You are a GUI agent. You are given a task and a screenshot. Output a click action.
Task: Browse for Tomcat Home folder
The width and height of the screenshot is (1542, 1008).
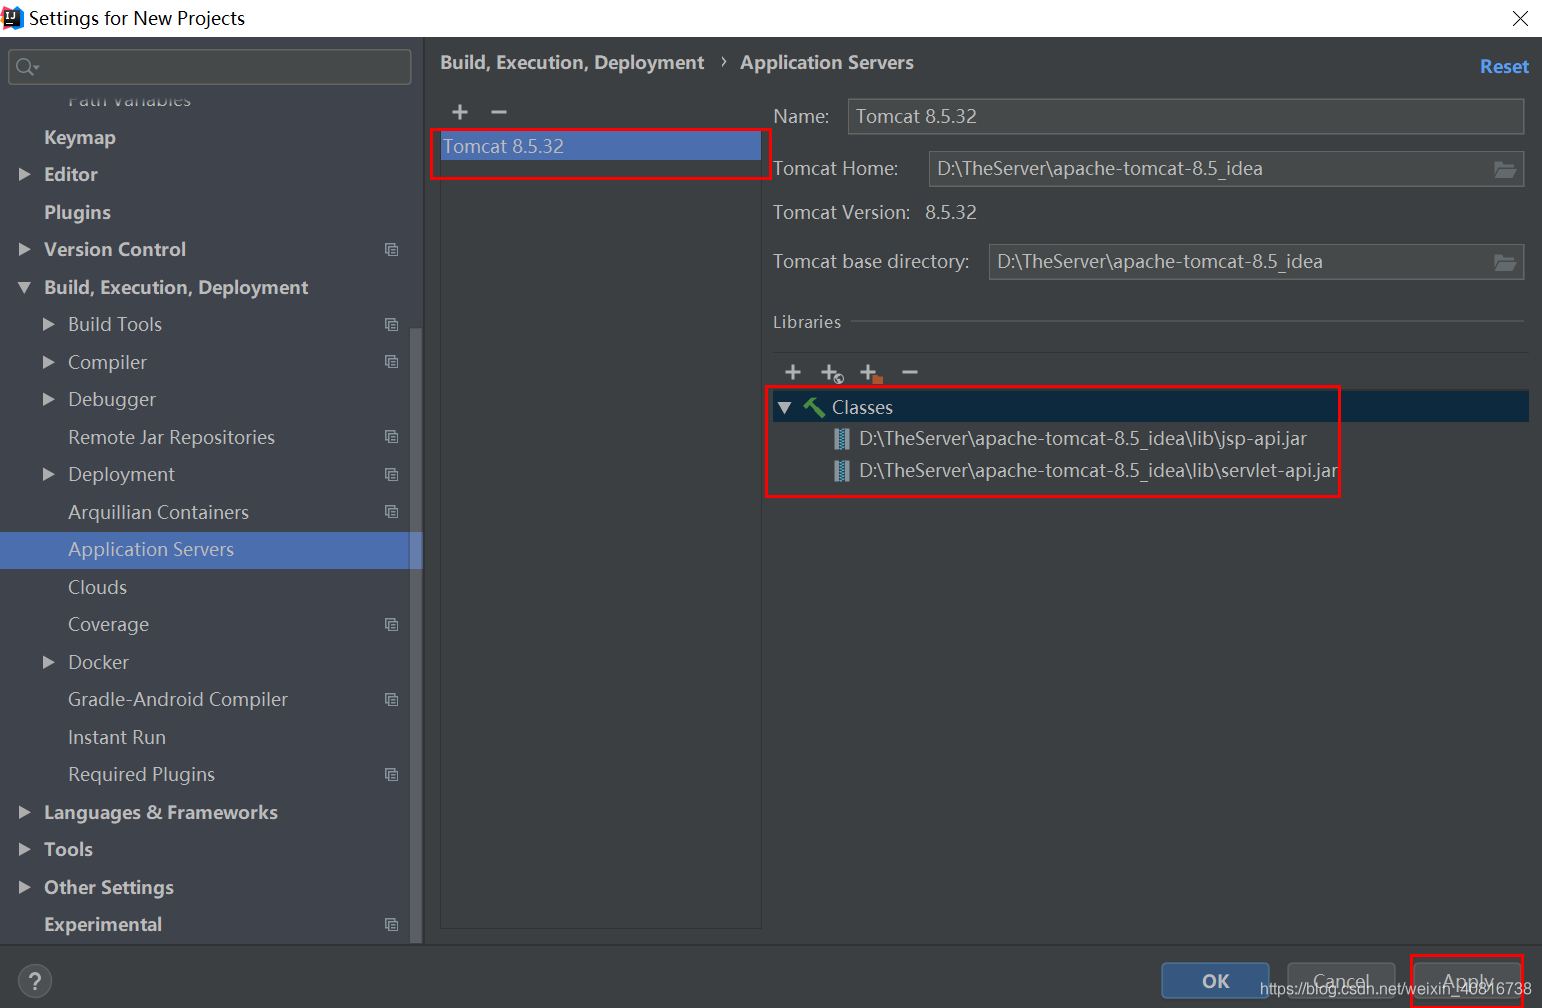1505,169
